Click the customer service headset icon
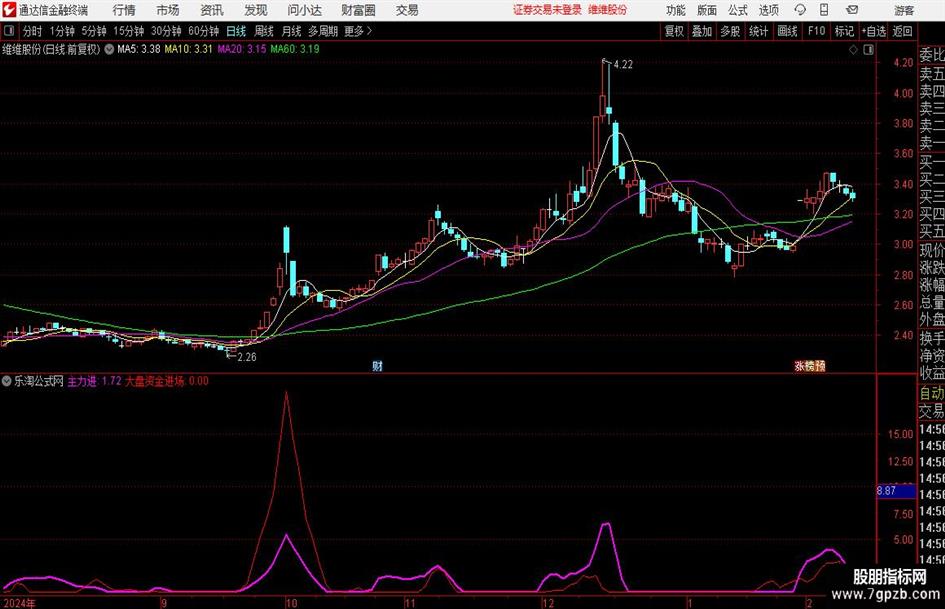 (800, 10)
